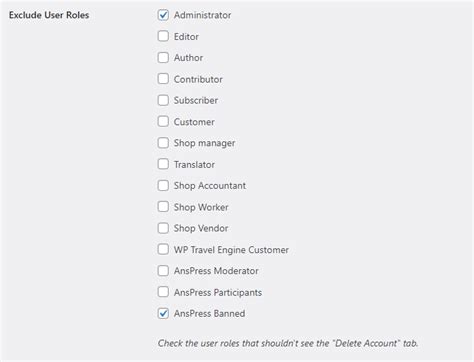Viewport: 474px width, 362px height.
Task: Click the Administrator label text
Action: tap(202, 15)
